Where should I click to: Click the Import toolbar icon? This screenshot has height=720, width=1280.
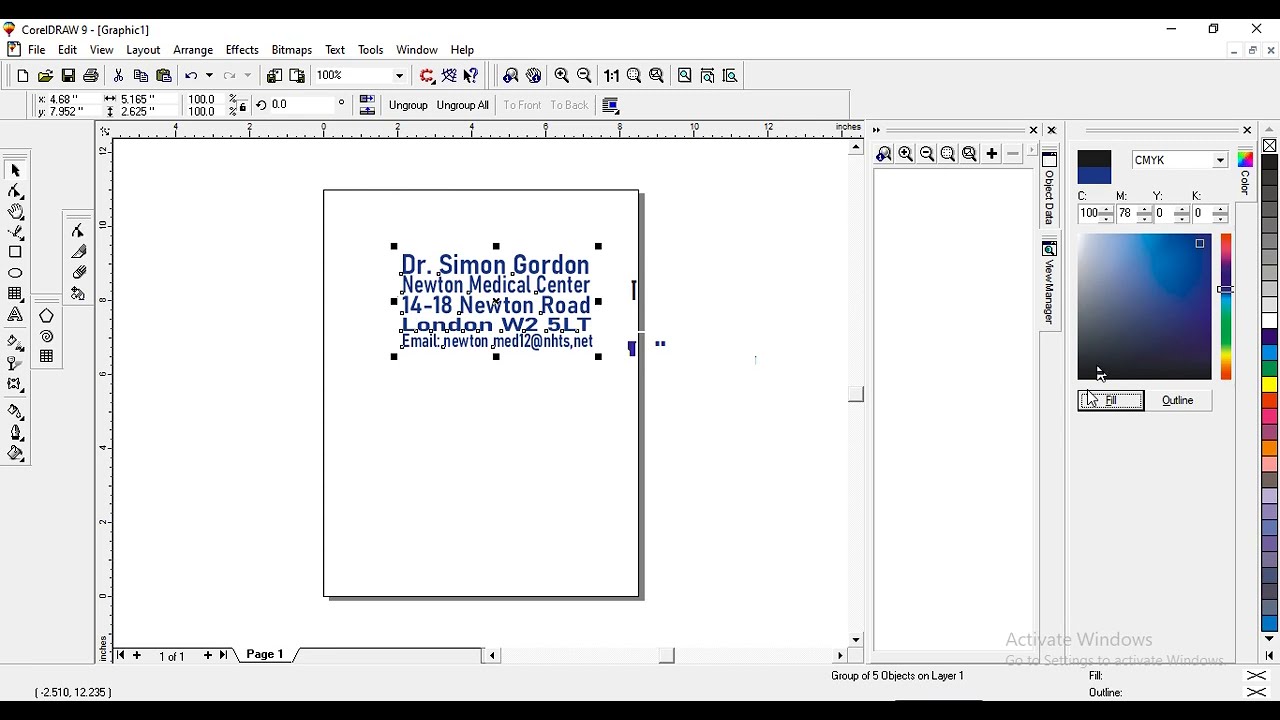[x=274, y=76]
